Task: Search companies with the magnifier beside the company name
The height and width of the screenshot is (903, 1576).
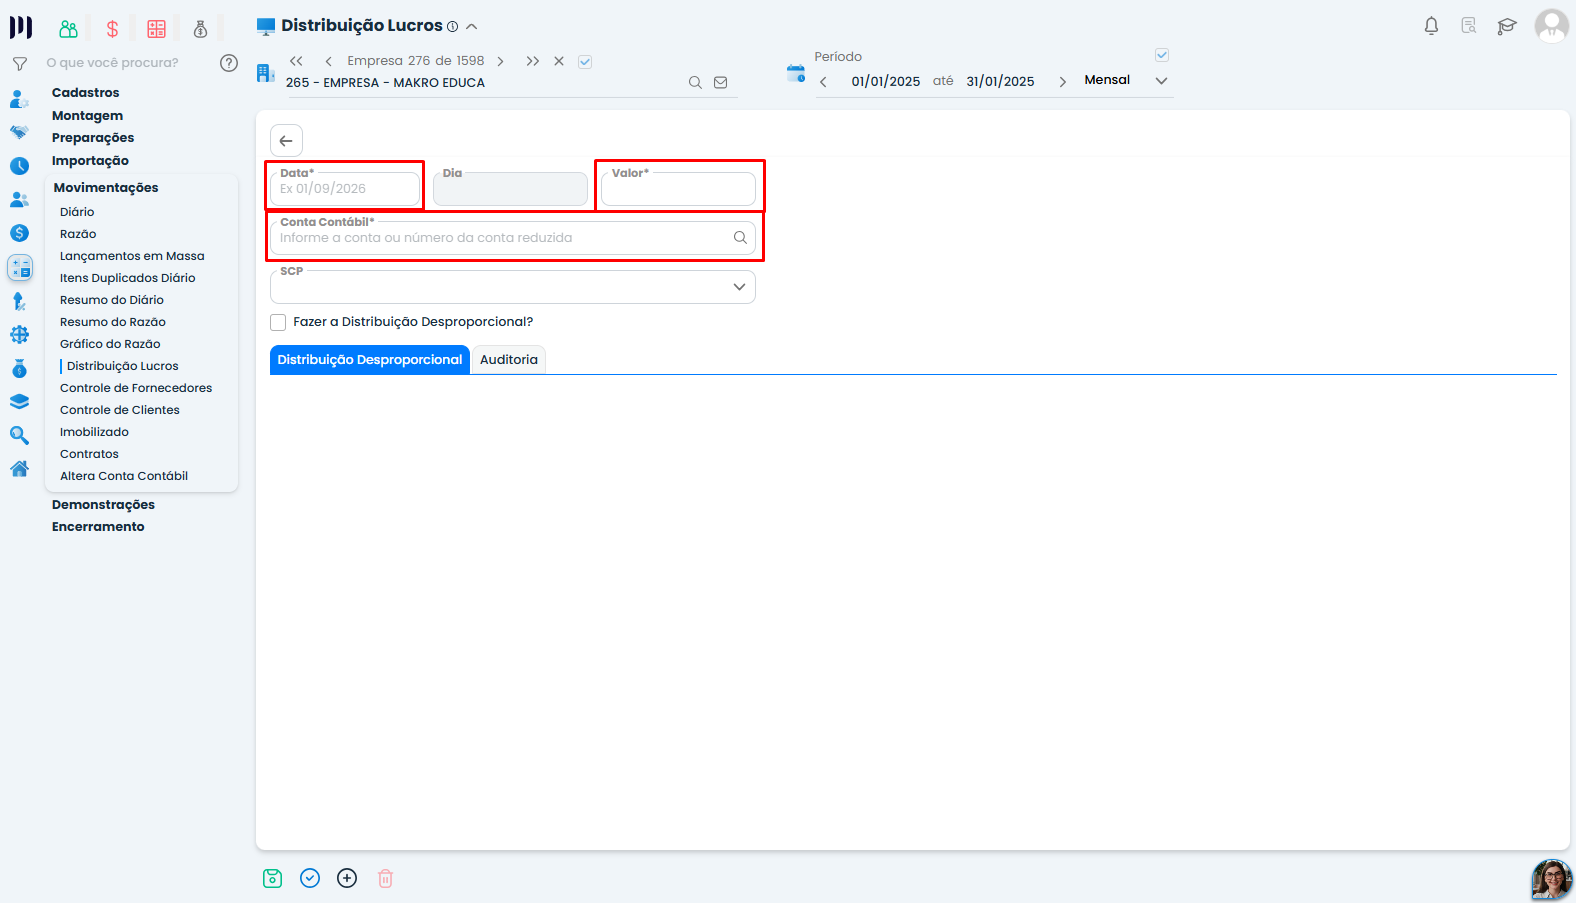Action: 695,83
